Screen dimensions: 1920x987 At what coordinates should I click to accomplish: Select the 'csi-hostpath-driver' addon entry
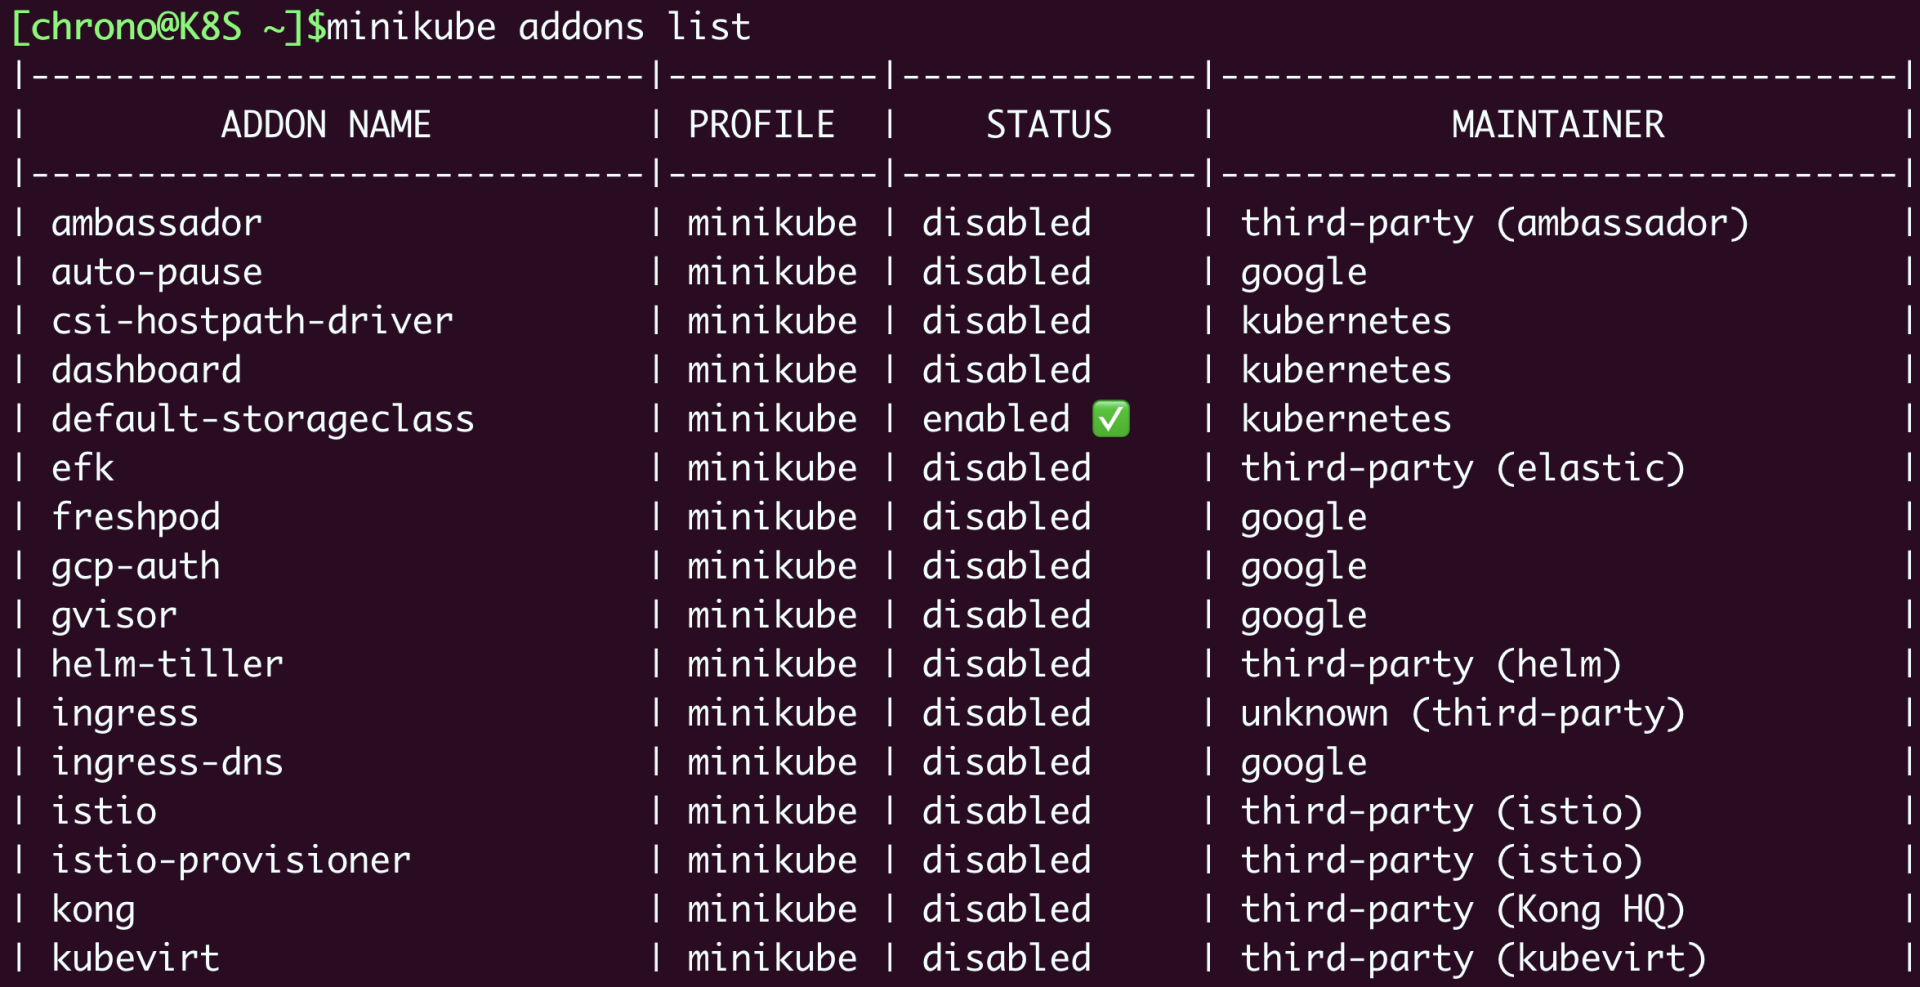pos(252,321)
